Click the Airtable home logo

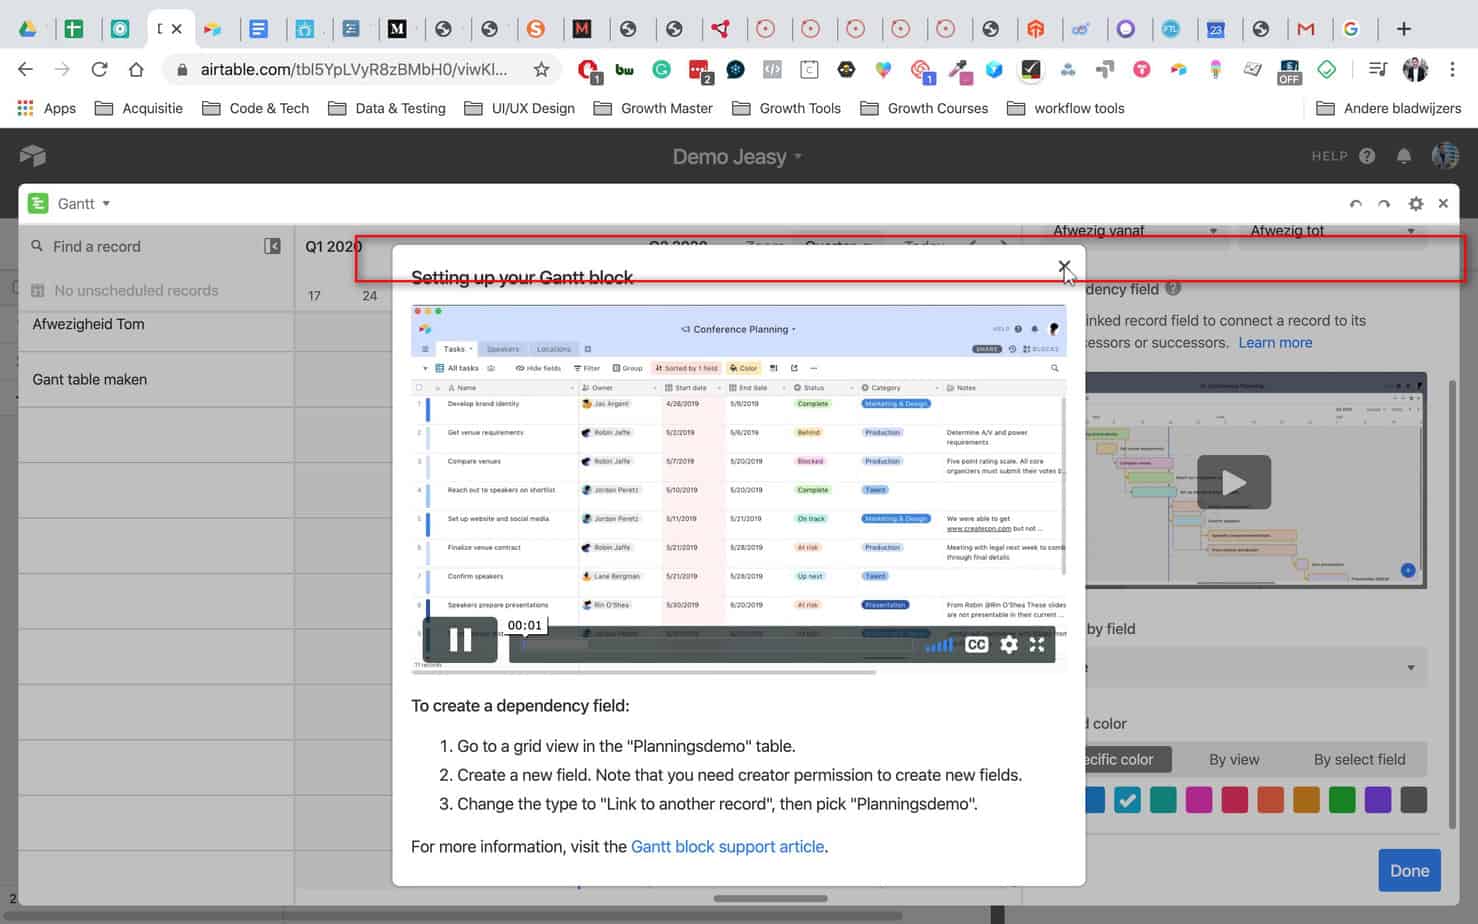pos(33,155)
